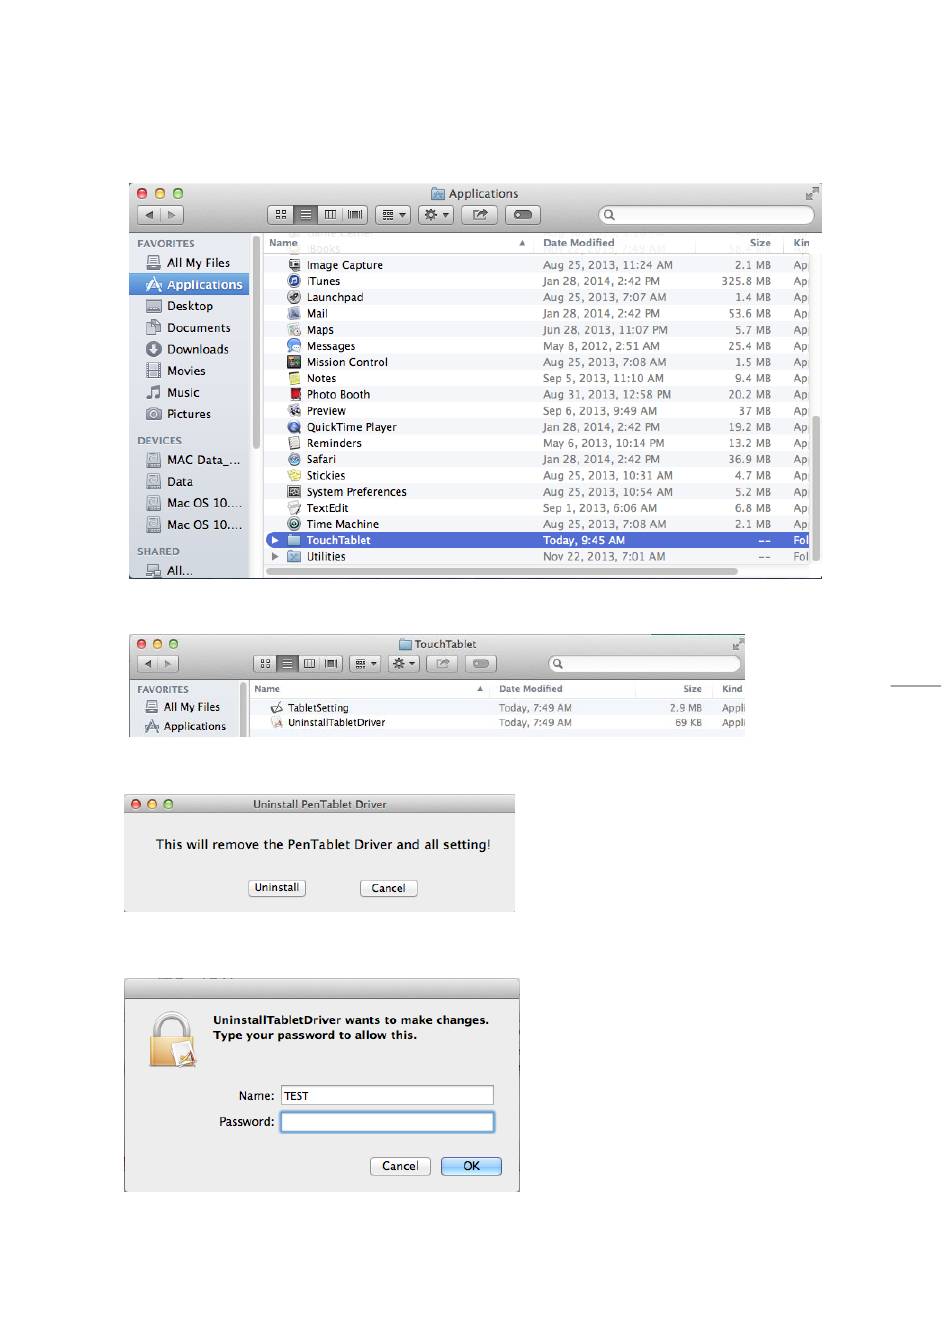Click the search field in the Applications window
This screenshot has height=1344, width=950.
click(707, 214)
